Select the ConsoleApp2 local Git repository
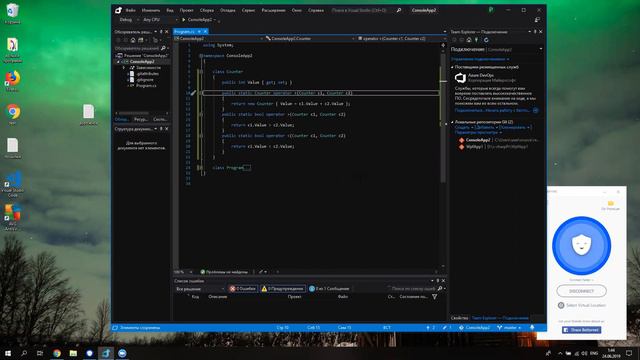The image size is (640, 360). (498, 140)
